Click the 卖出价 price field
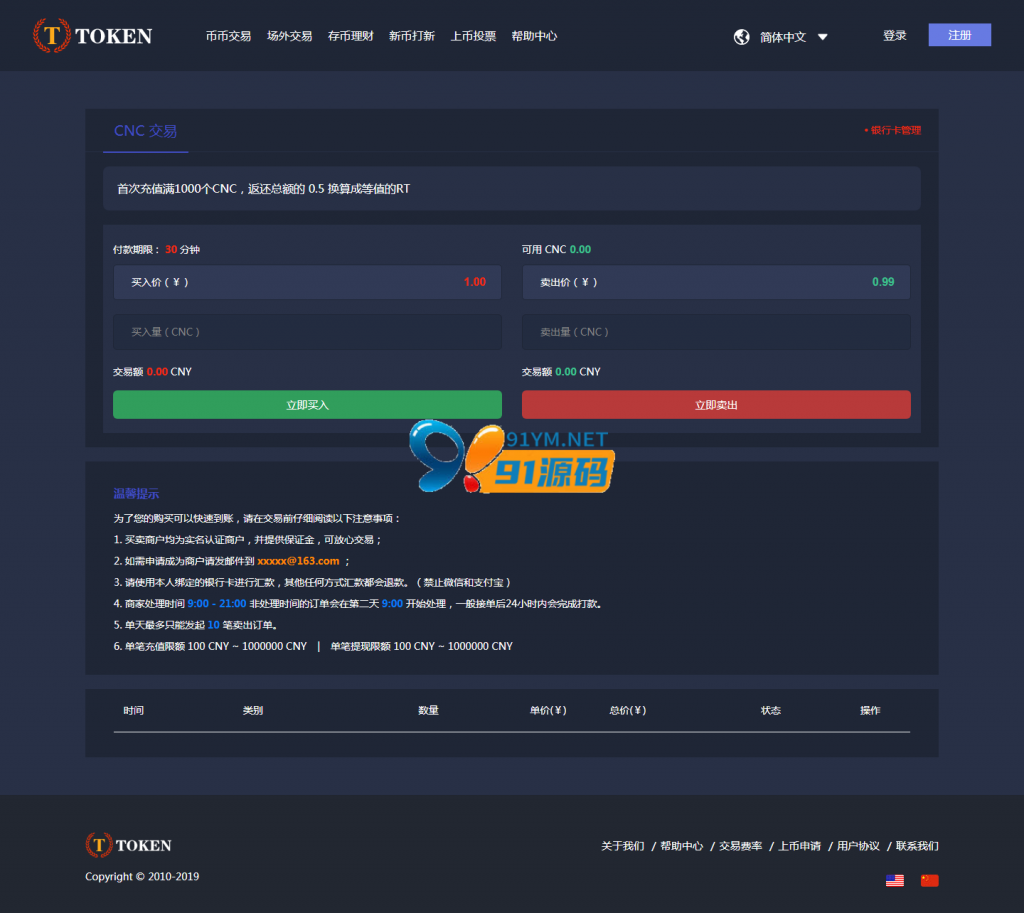This screenshot has height=913, width=1024. (x=716, y=282)
